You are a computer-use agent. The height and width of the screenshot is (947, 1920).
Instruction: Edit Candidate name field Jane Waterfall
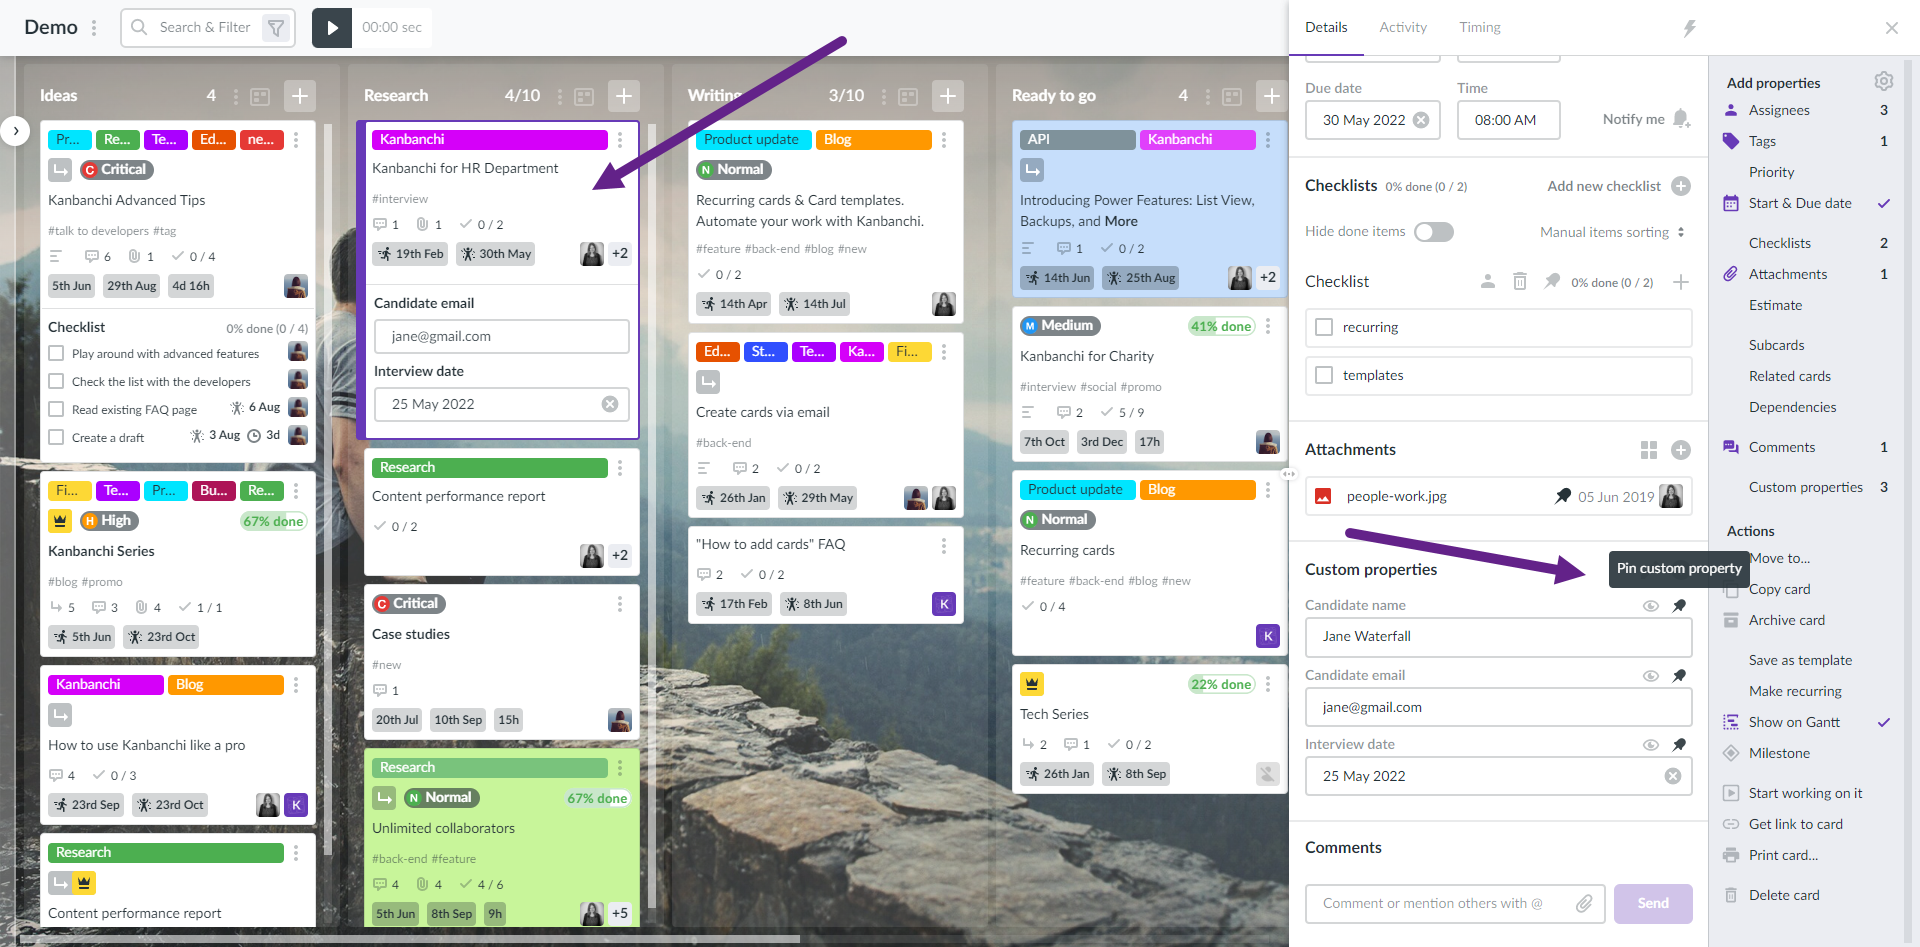coord(1498,637)
